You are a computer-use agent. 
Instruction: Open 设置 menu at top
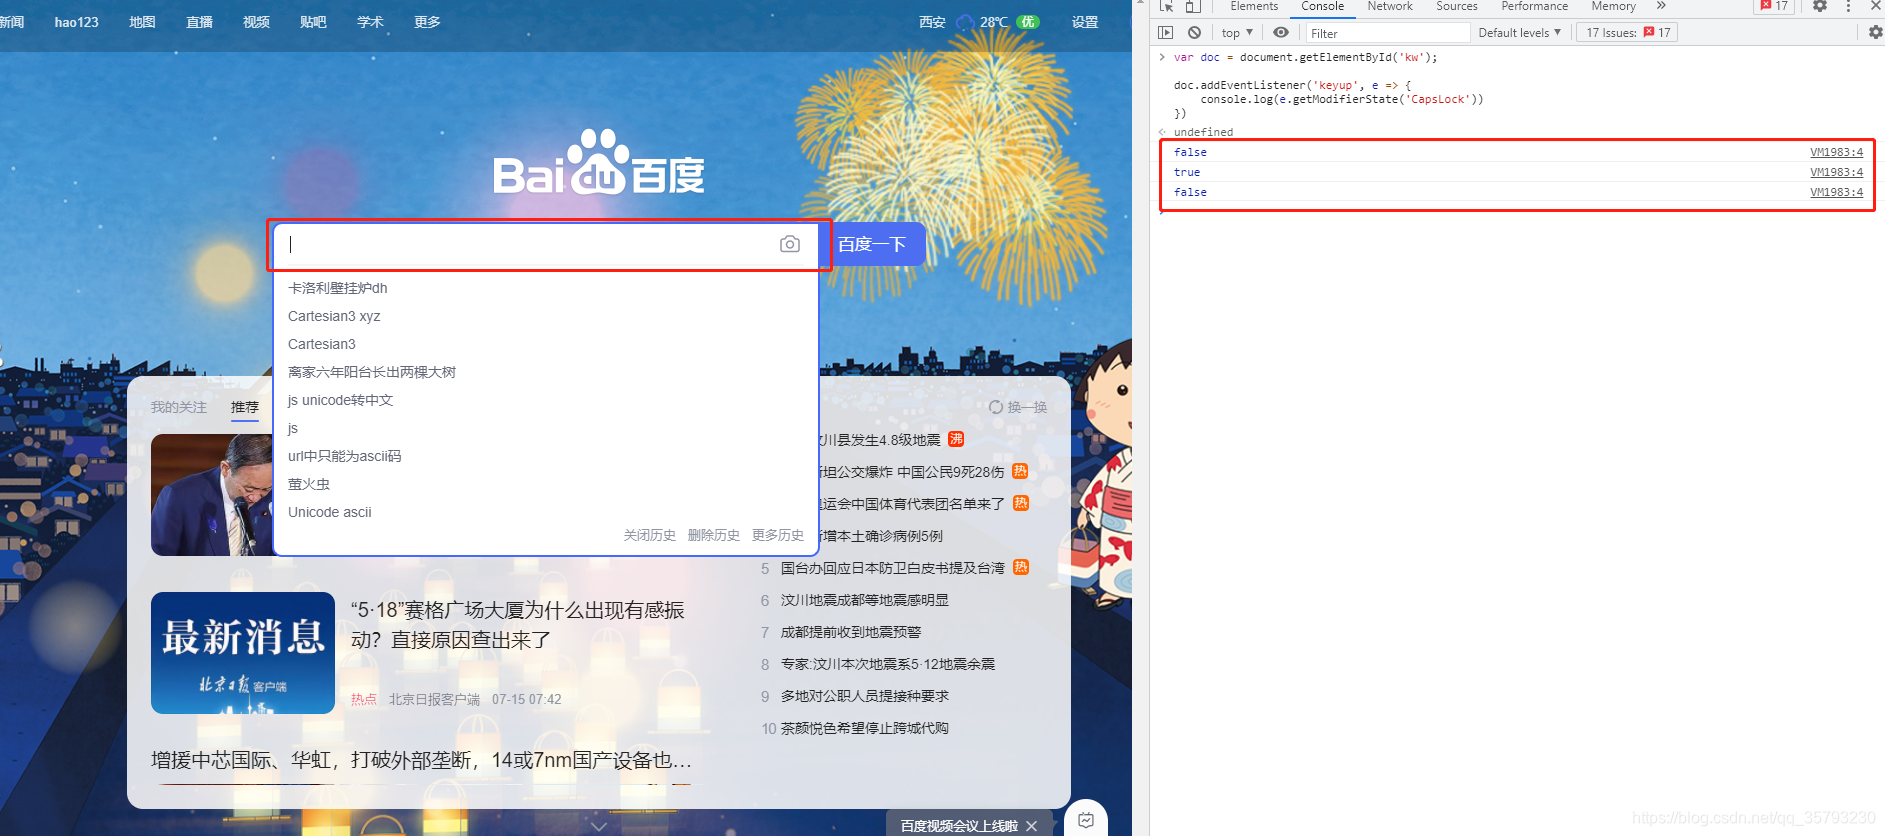[x=1085, y=22]
